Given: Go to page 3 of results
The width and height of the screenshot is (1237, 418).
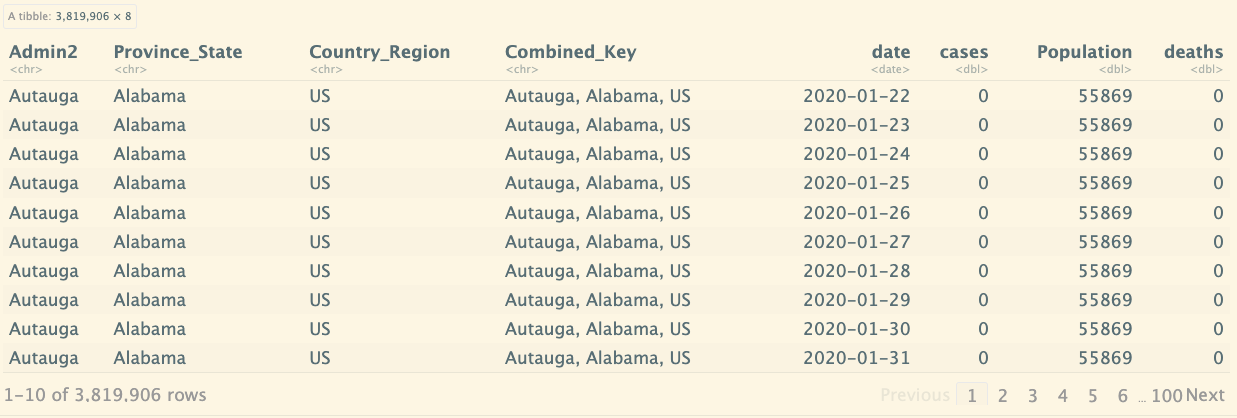Looking at the screenshot, I should [x=1032, y=395].
